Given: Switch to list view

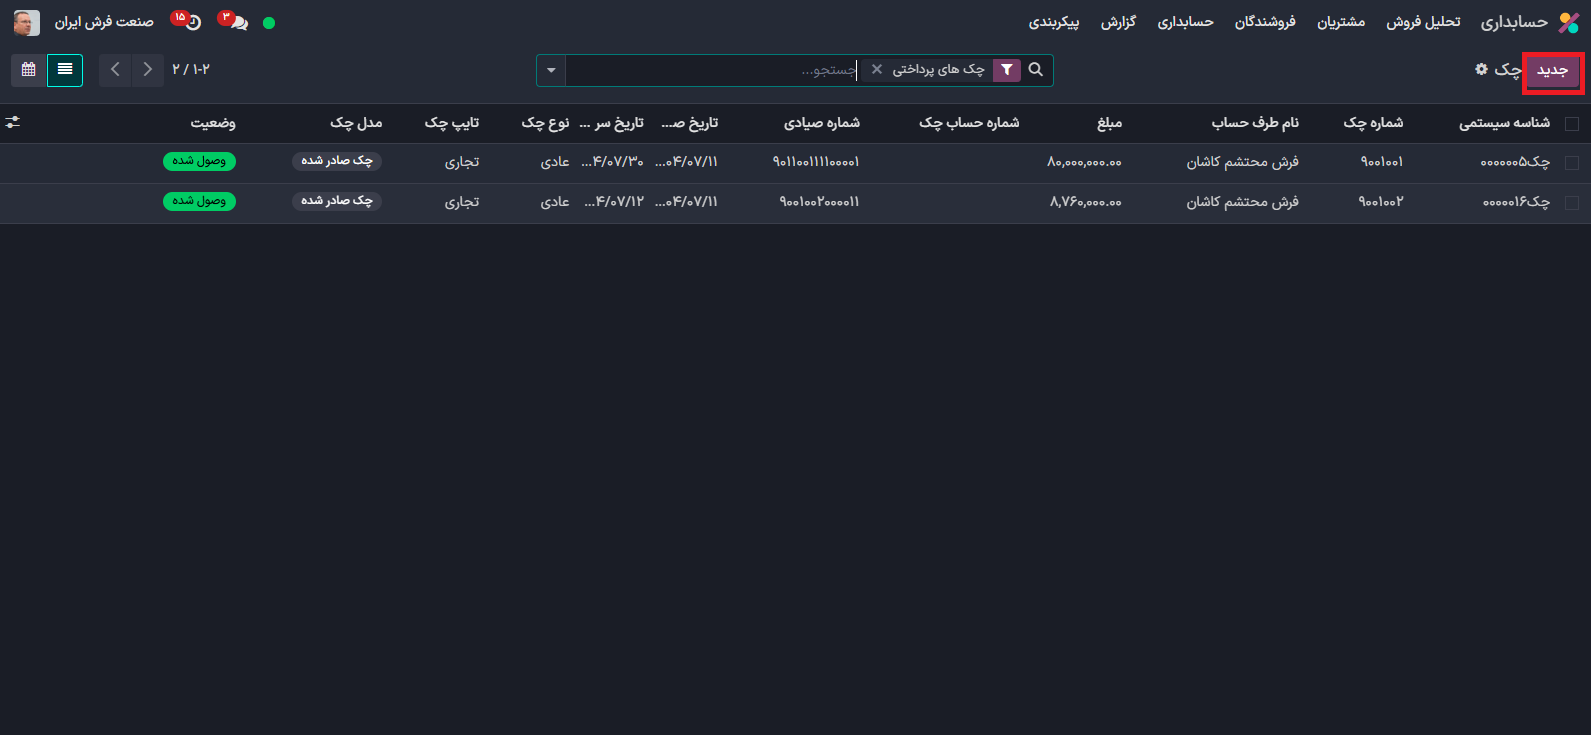Looking at the screenshot, I should tap(65, 70).
